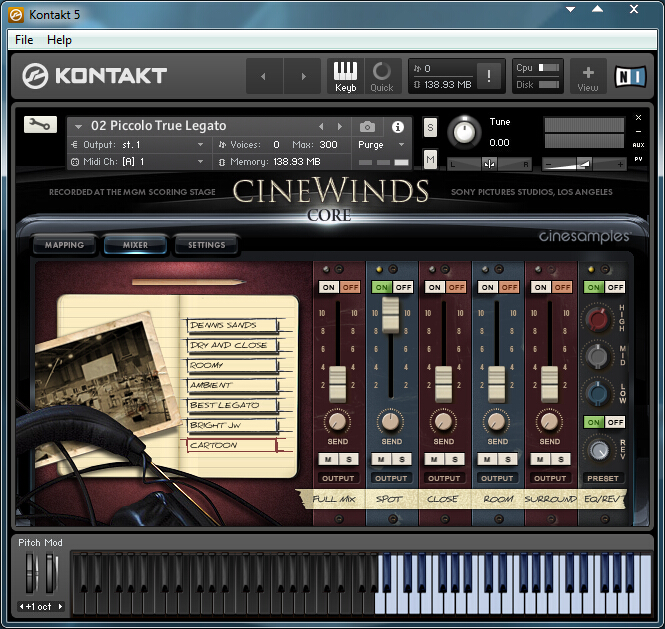
Task: Open Surround OUTPUT selector
Action: pyautogui.click(x=550, y=478)
